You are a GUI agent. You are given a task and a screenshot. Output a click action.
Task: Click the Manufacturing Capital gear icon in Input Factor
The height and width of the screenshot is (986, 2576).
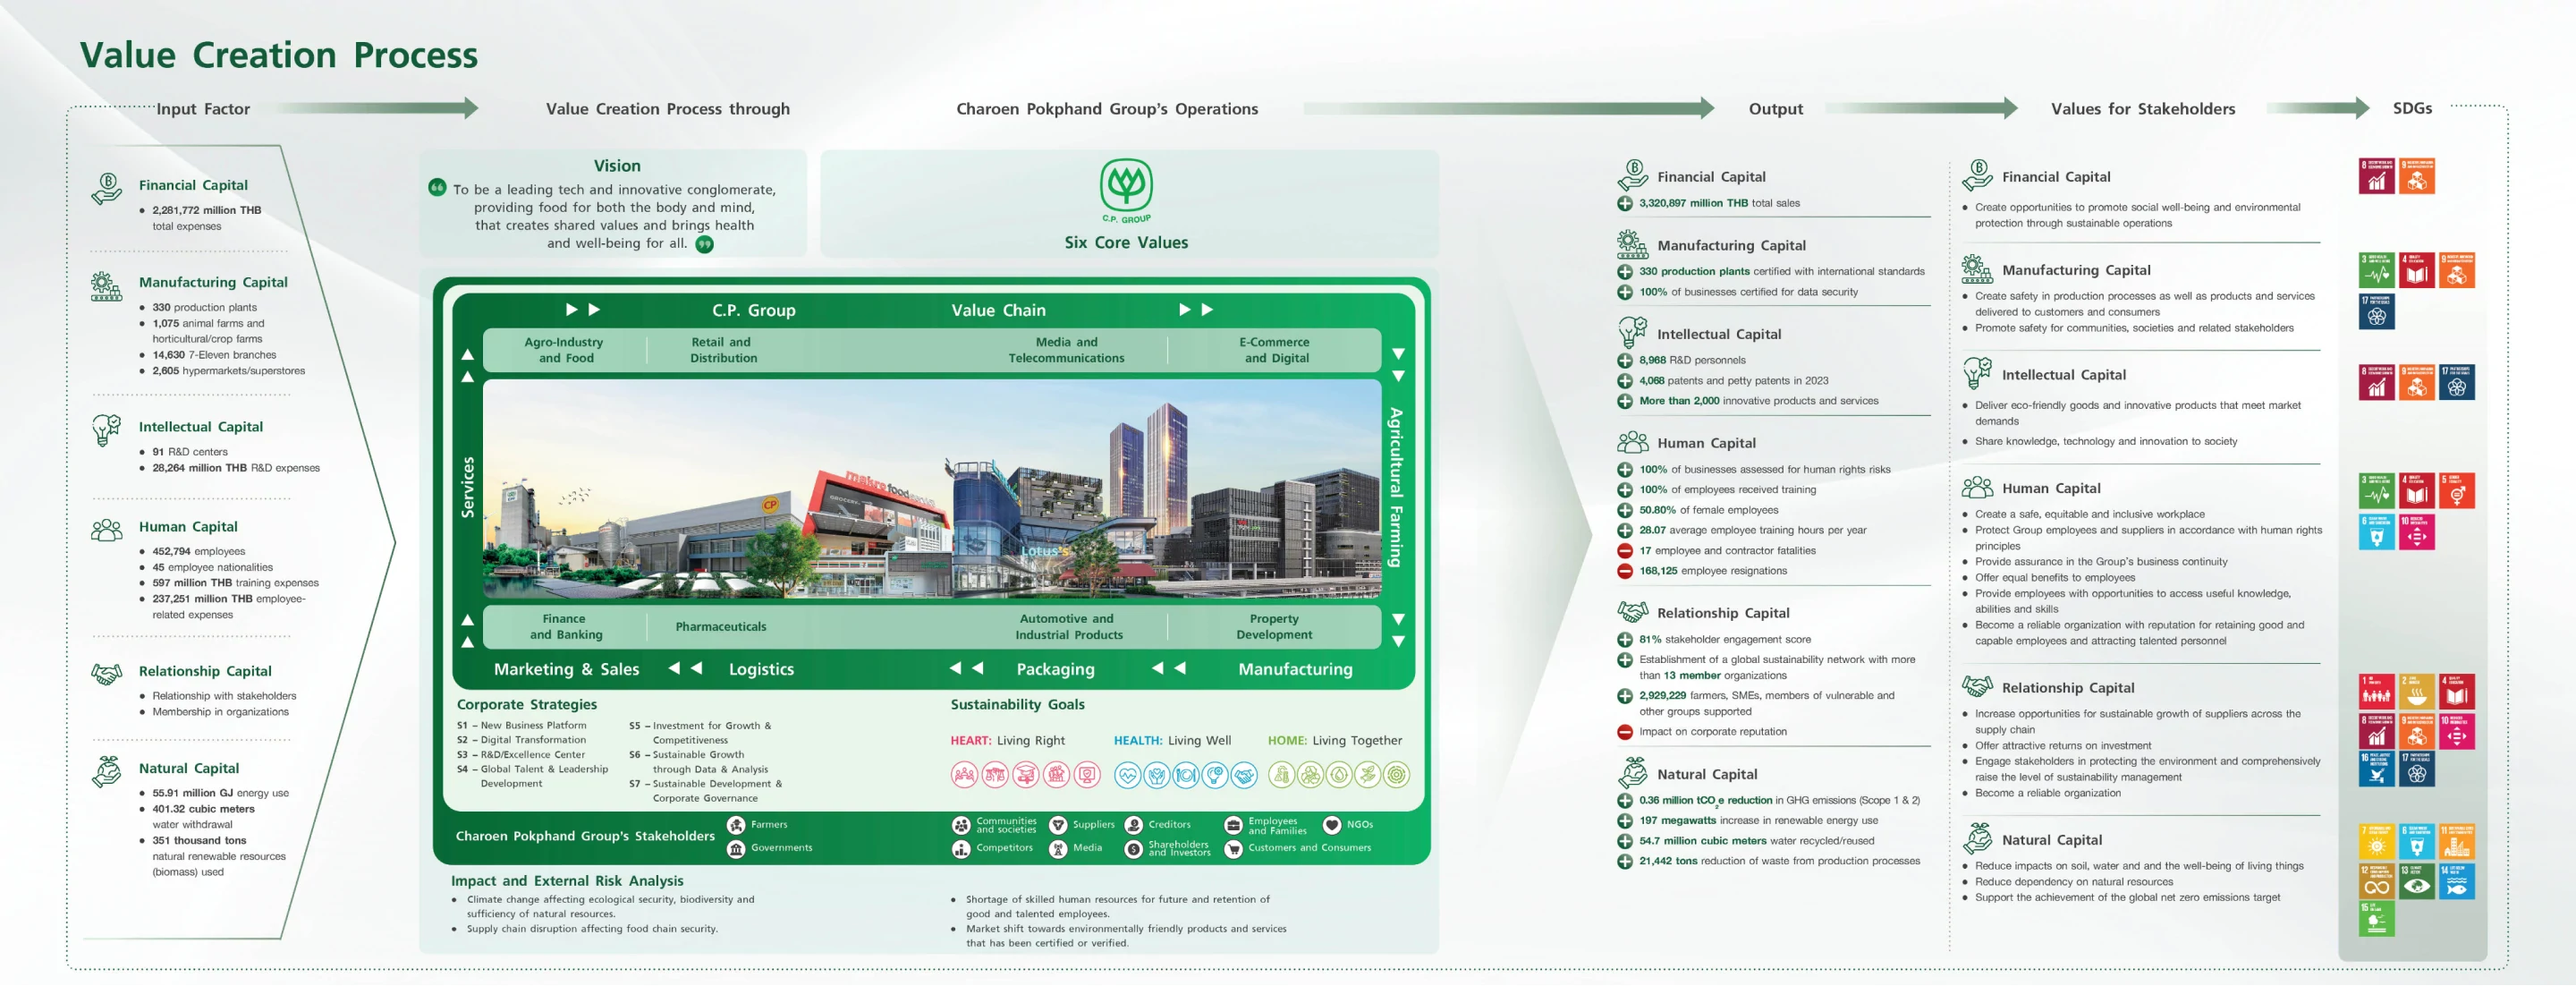(x=106, y=286)
